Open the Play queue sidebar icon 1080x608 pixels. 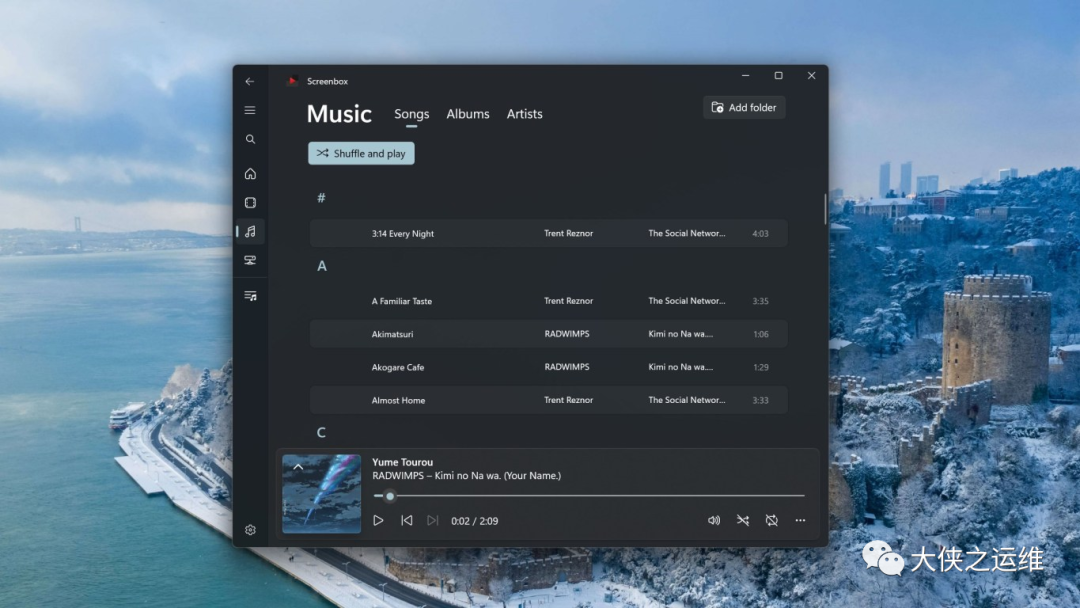pos(250,296)
